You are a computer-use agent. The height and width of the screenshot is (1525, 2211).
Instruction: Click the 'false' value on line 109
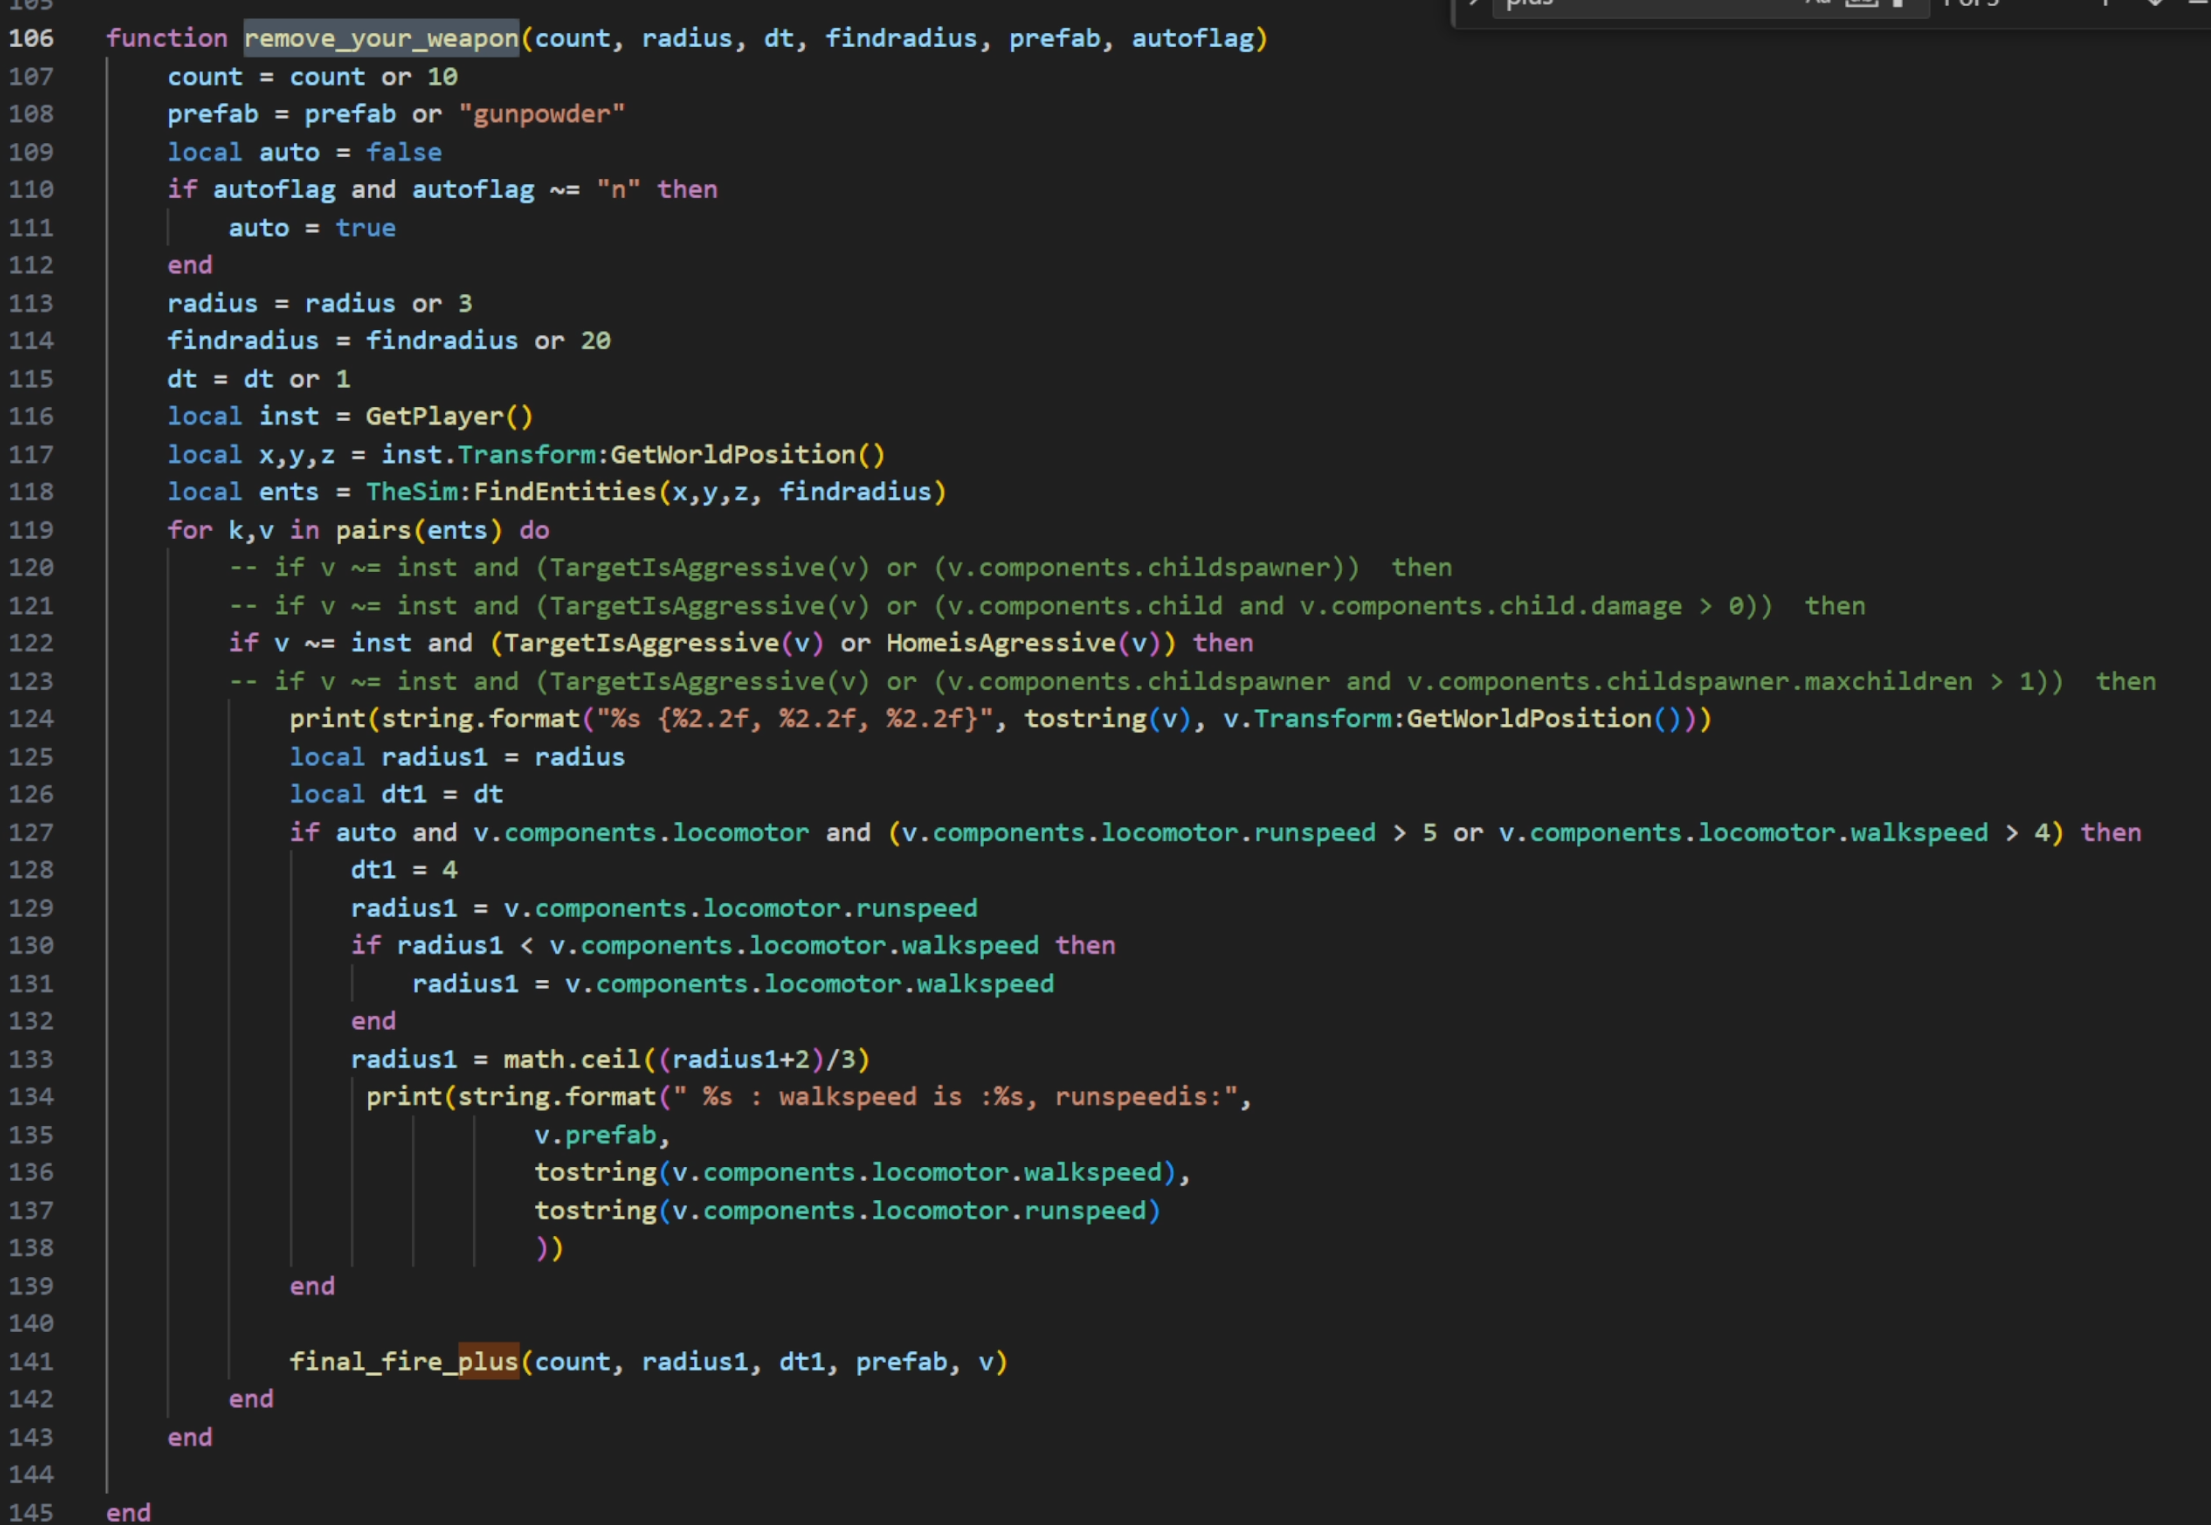403,152
